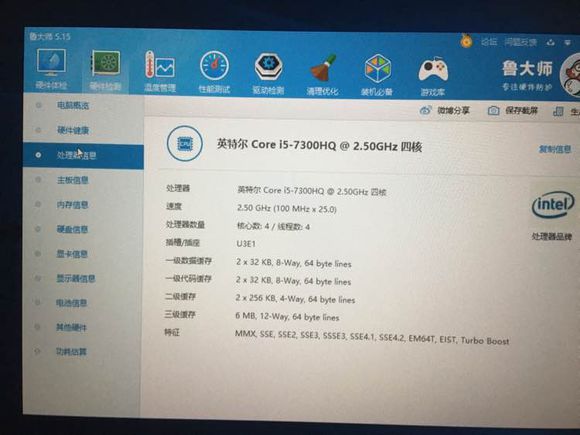This screenshot has height=435, width=580.
Task: Click the 核心数: 4 / 线程数: 4 value
Action: (273, 226)
